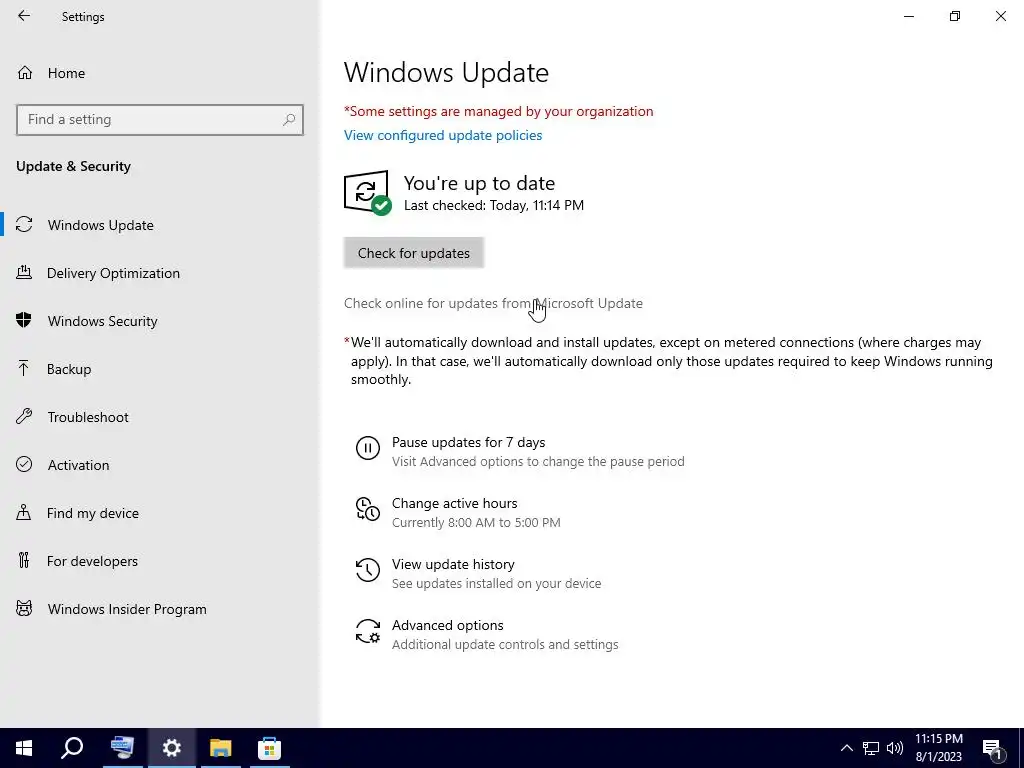
Task: Click the pause icon for Pause updates
Action: [x=368, y=448]
